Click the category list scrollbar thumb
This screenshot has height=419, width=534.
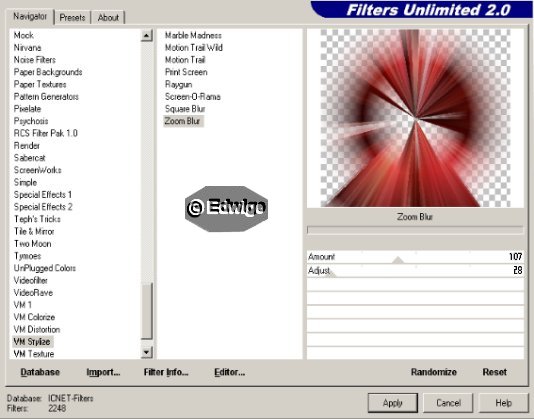point(146,311)
